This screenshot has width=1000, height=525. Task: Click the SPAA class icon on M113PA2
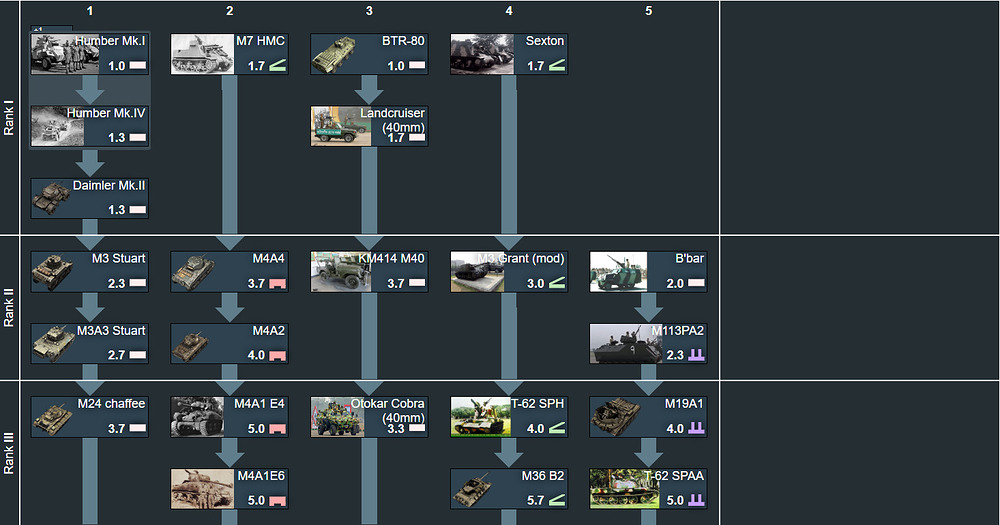697,355
